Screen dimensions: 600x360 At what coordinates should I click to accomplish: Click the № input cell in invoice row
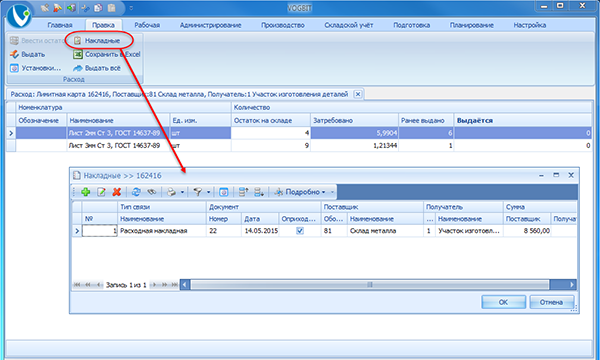pos(99,231)
